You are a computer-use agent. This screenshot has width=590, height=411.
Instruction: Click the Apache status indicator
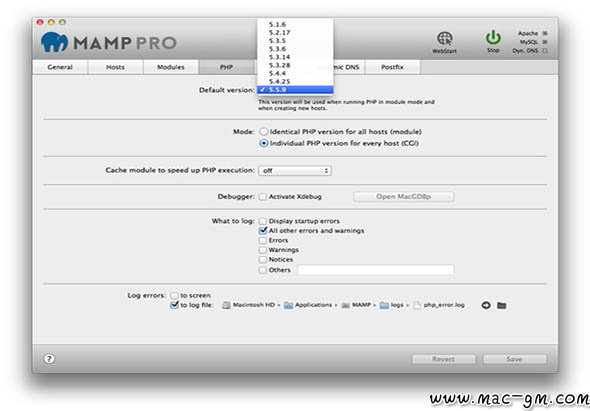click(545, 33)
